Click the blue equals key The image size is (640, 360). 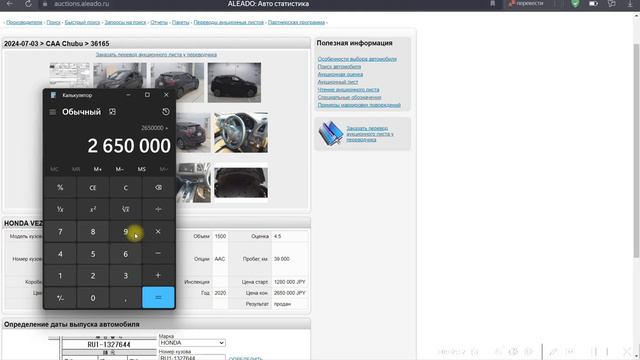(x=158, y=298)
